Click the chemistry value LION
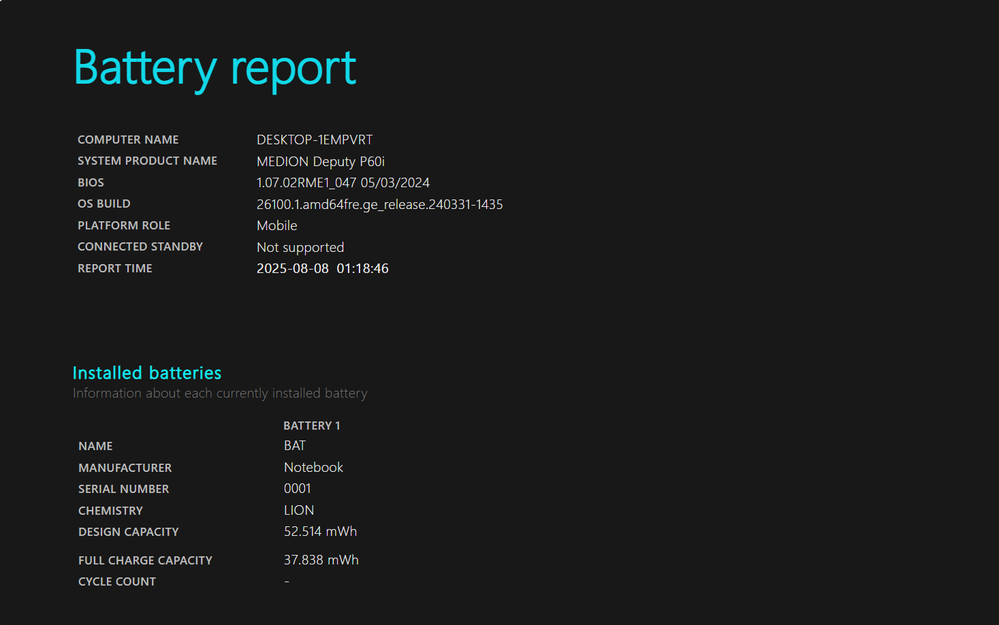Image resolution: width=999 pixels, height=625 pixels. (299, 511)
